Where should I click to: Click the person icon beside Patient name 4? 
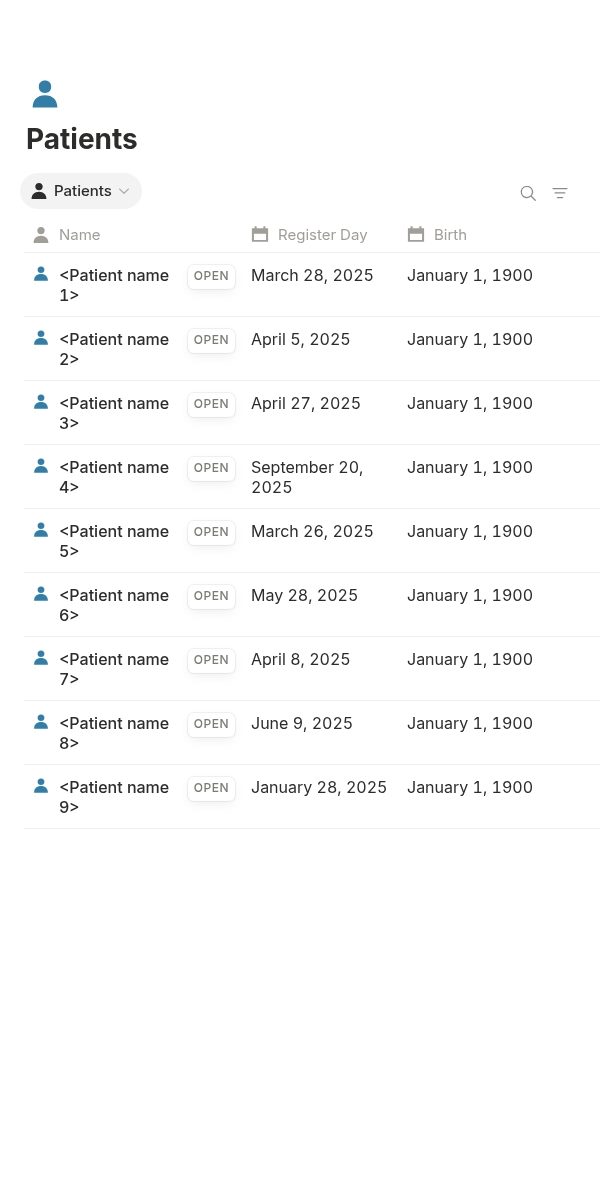point(41,466)
